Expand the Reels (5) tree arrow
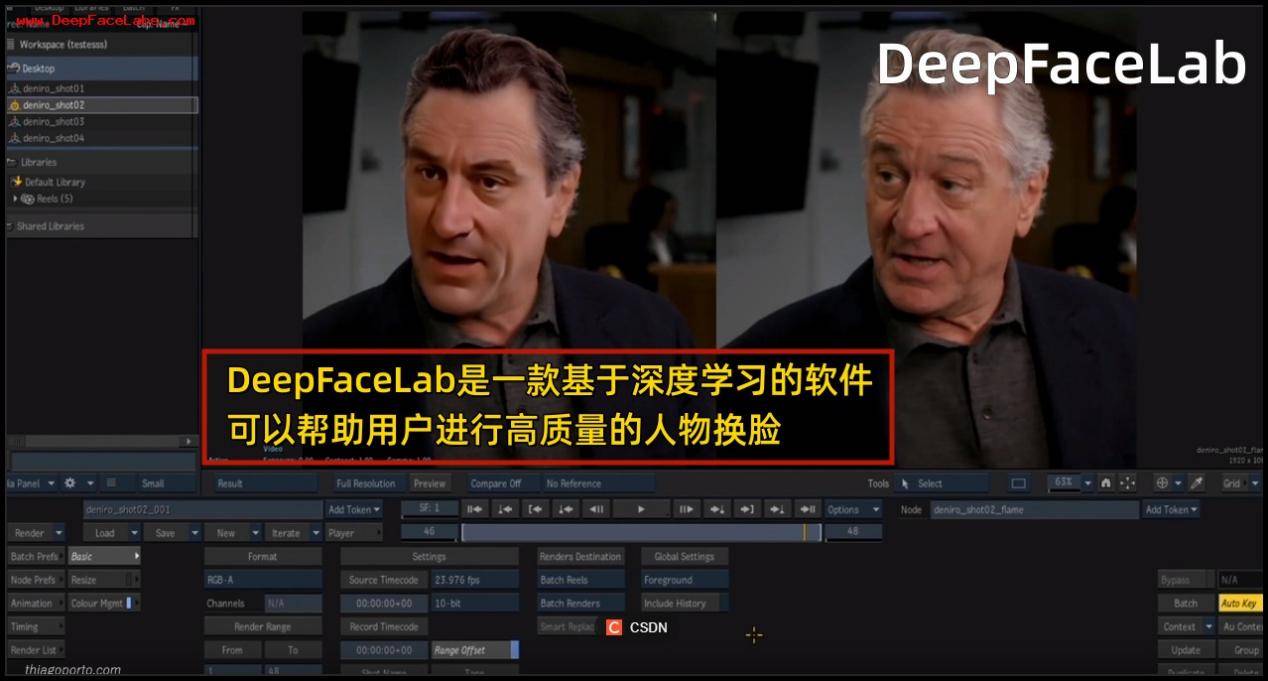This screenshot has width=1268, height=681. 14,199
